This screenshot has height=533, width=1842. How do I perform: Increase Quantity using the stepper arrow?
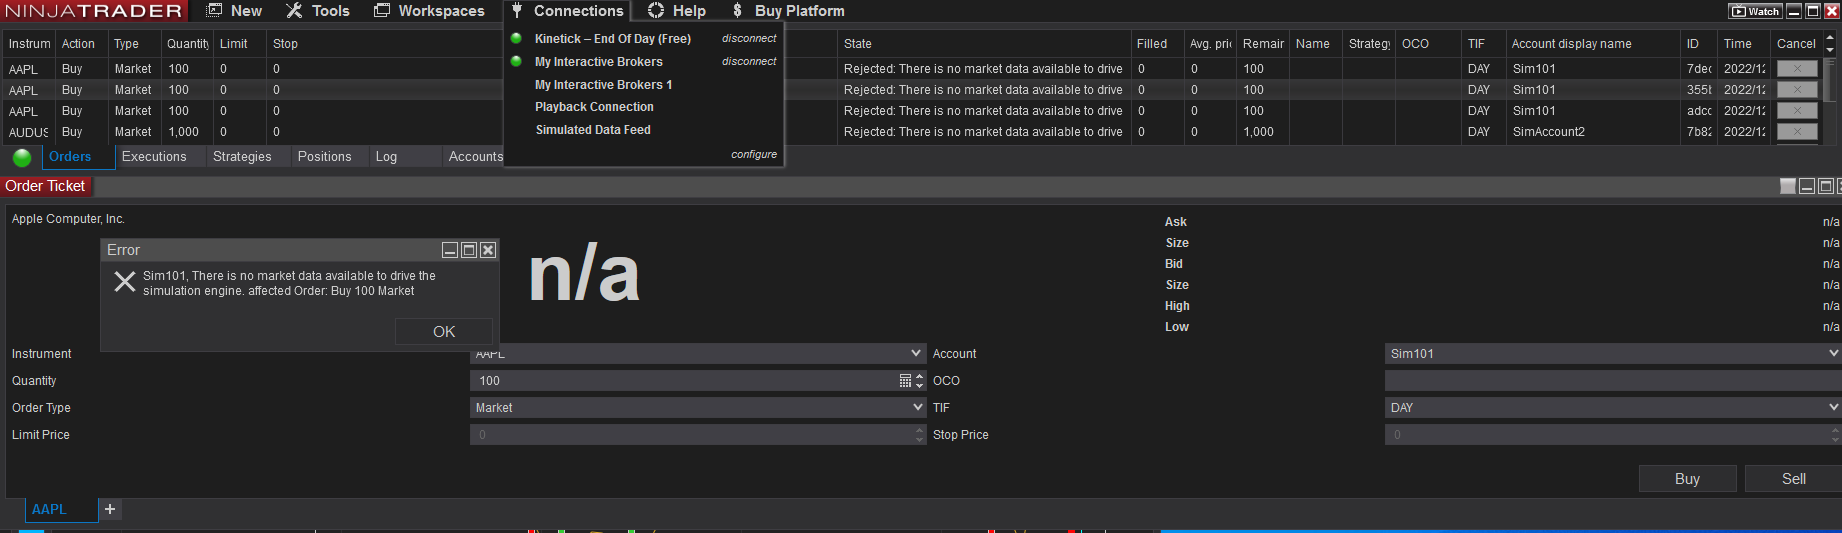click(x=920, y=377)
